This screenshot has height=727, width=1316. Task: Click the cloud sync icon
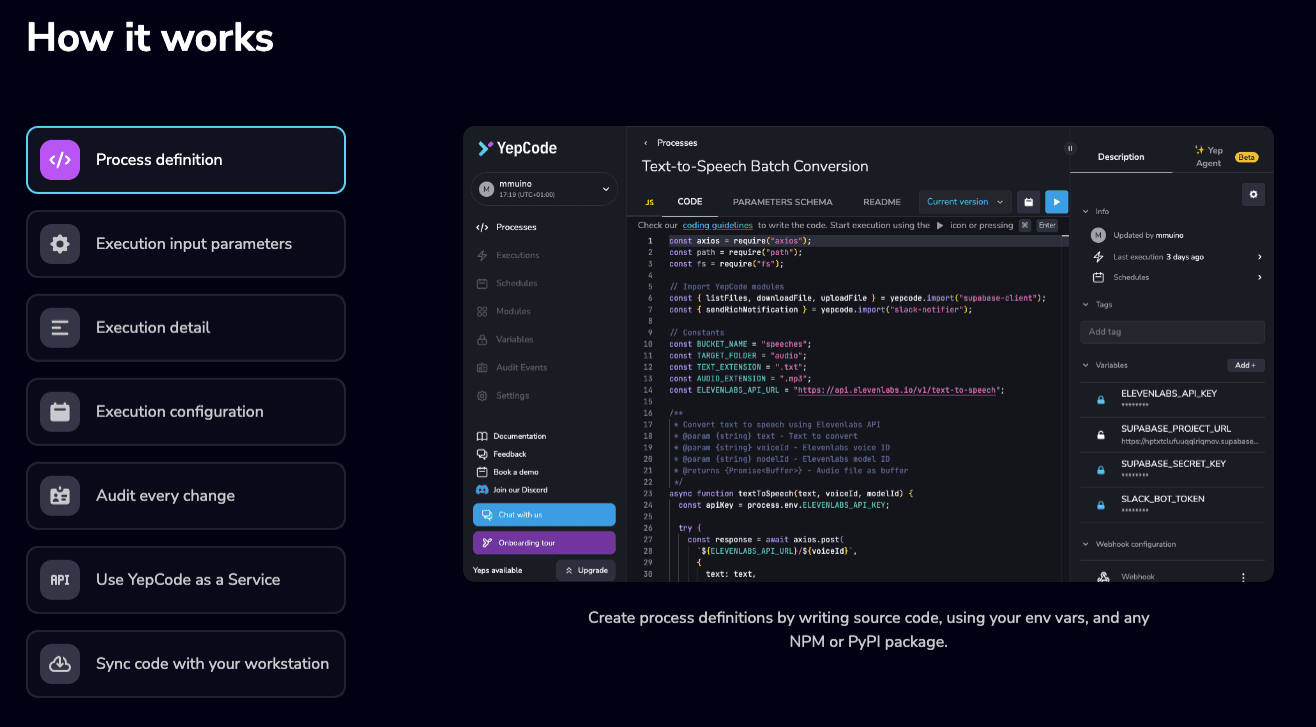point(60,664)
